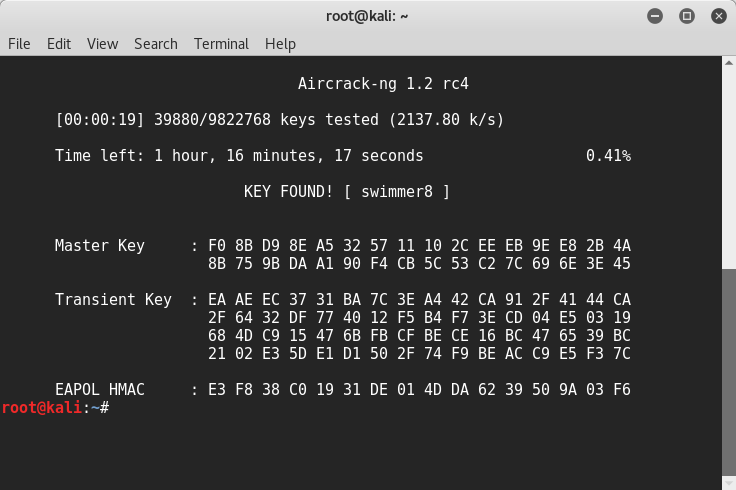This screenshot has width=736, height=490.
Task: Open the View menu
Action: tap(102, 44)
